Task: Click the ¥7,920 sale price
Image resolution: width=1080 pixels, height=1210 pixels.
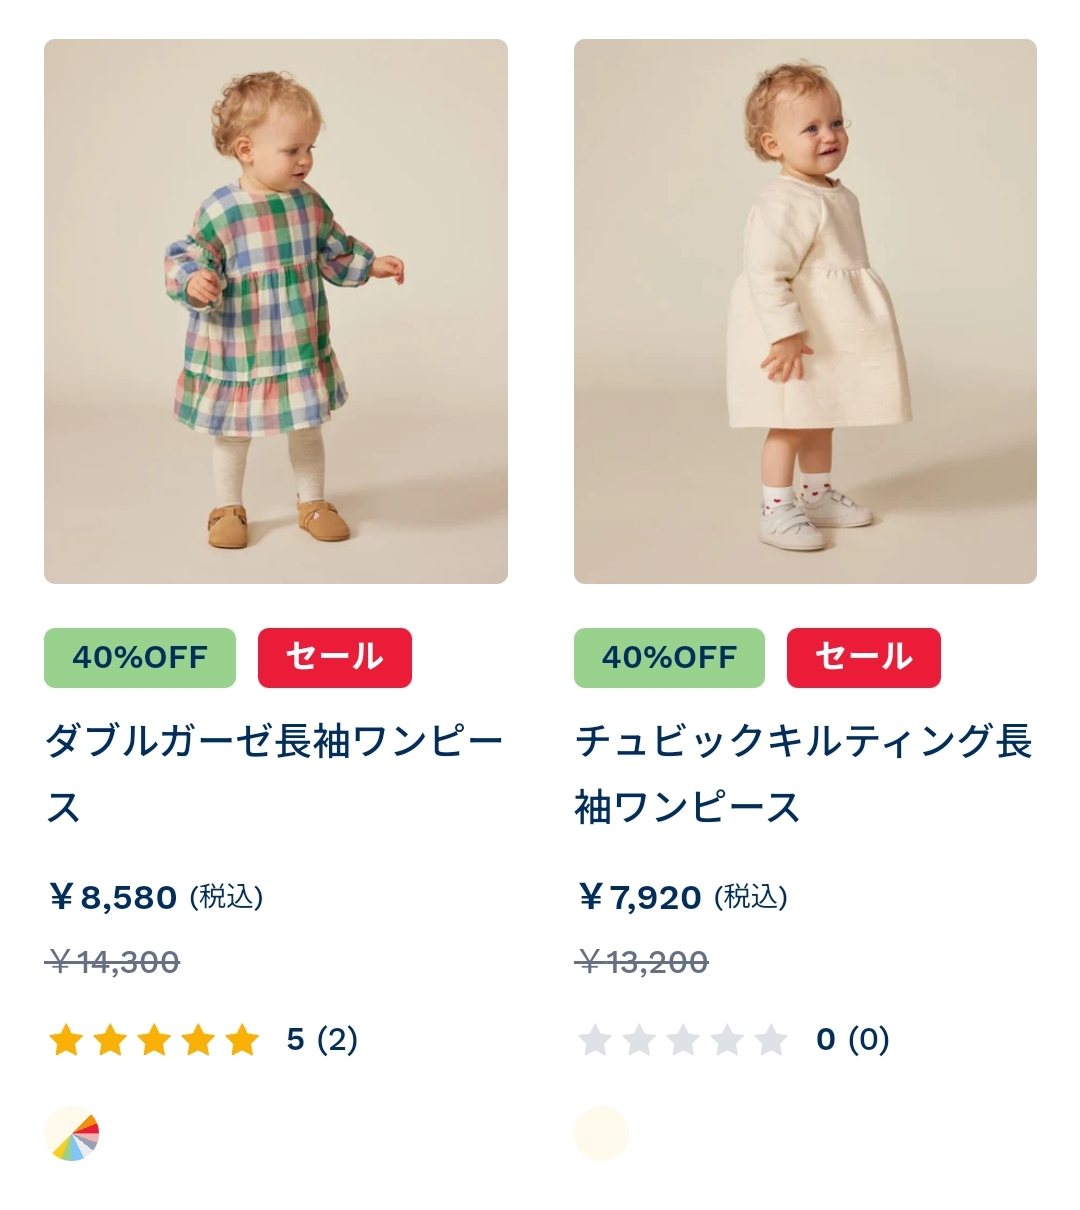Action: (x=639, y=897)
